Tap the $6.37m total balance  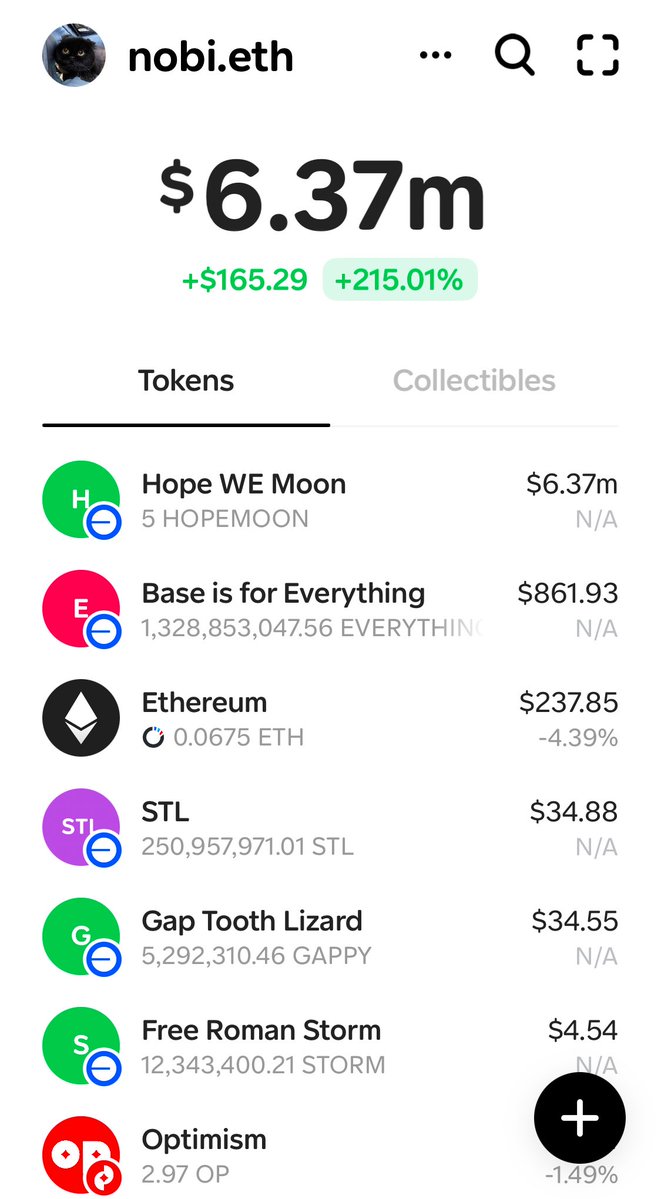322,195
